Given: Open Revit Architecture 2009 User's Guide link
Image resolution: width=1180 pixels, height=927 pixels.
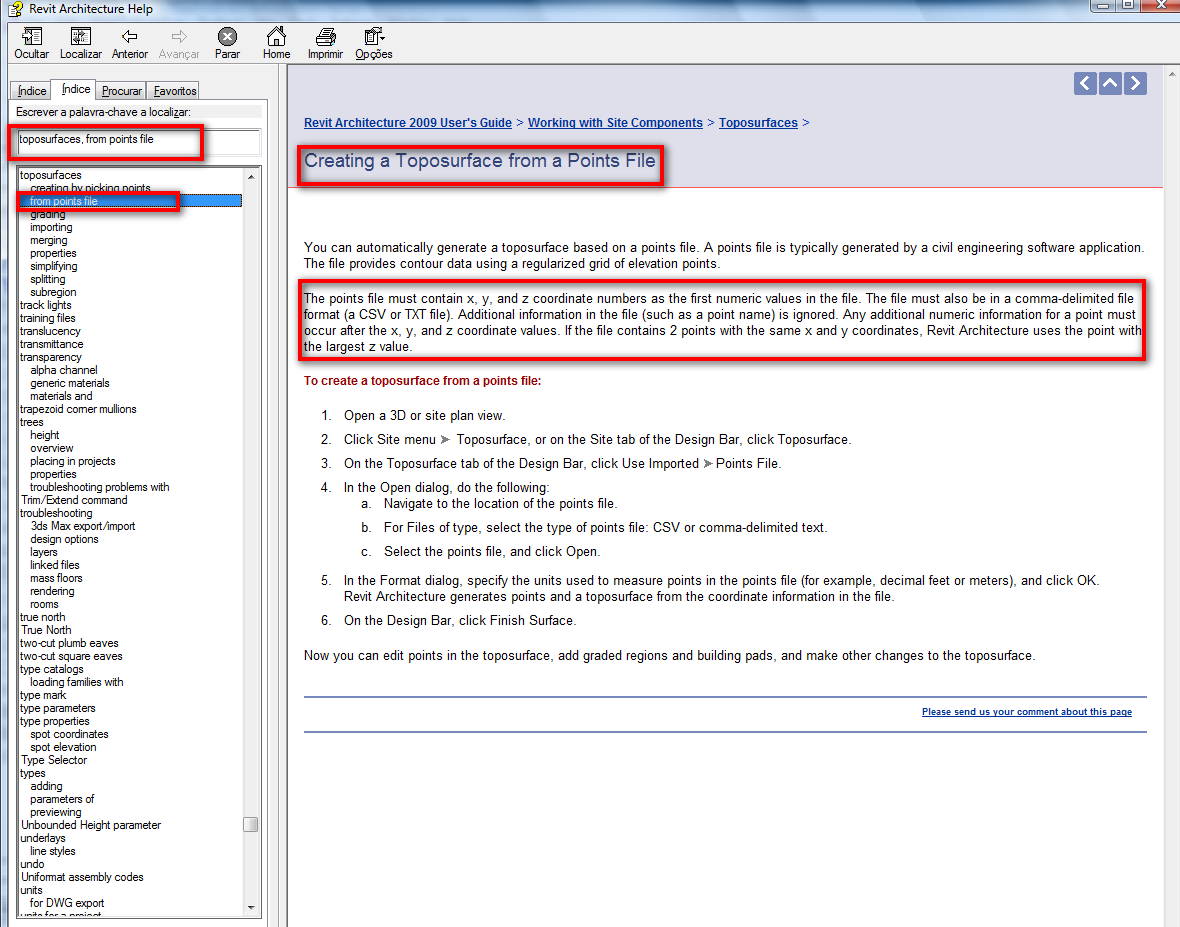Looking at the screenshot, I should point(408,123).
